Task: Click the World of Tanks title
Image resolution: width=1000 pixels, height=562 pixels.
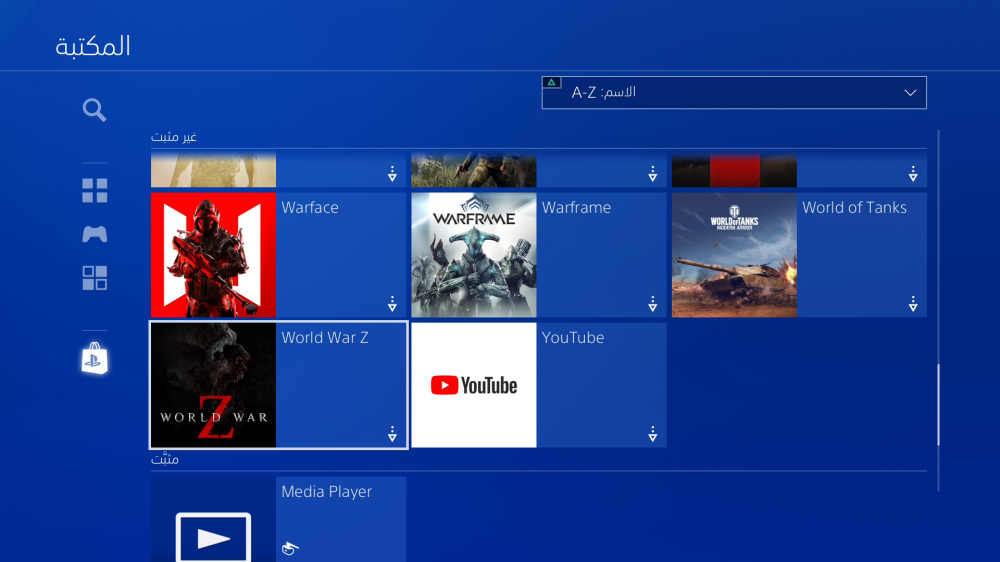Action: pyautogui.click(x=854, y=208)
